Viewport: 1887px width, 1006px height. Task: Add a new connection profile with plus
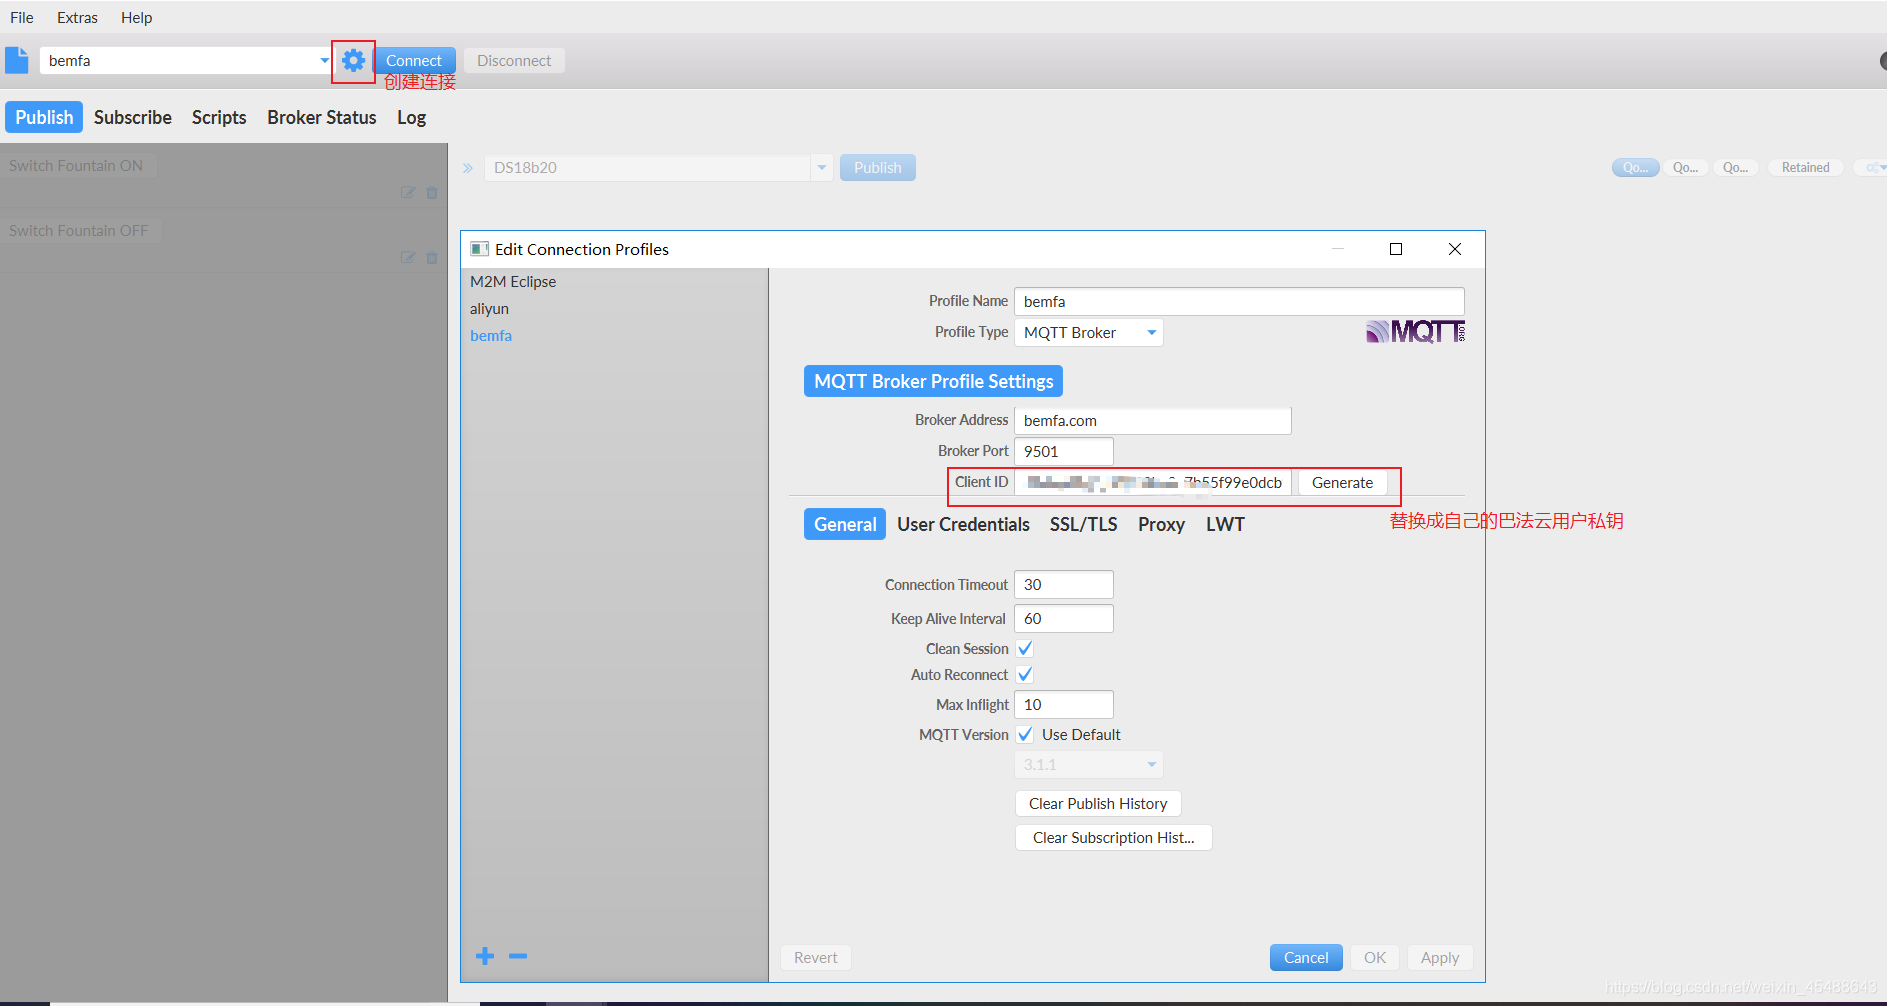(485, 956)
